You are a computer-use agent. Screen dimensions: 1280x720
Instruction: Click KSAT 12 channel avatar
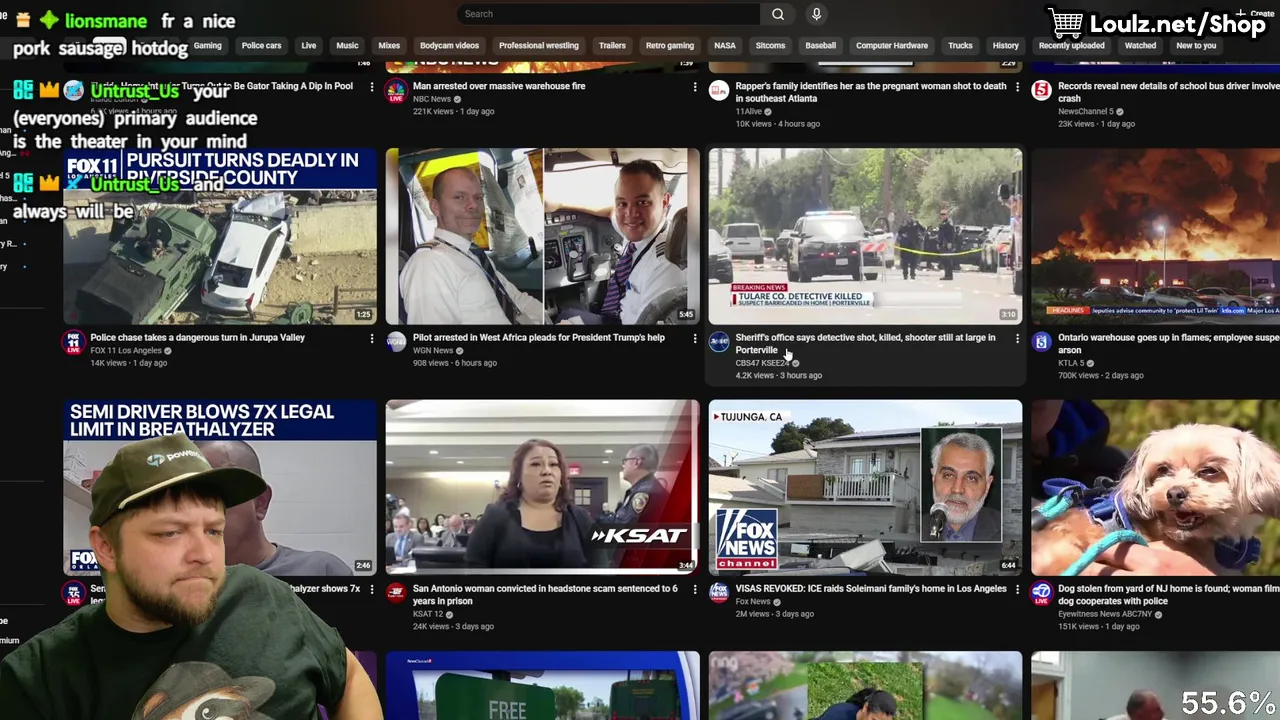[x=396, y=593]
